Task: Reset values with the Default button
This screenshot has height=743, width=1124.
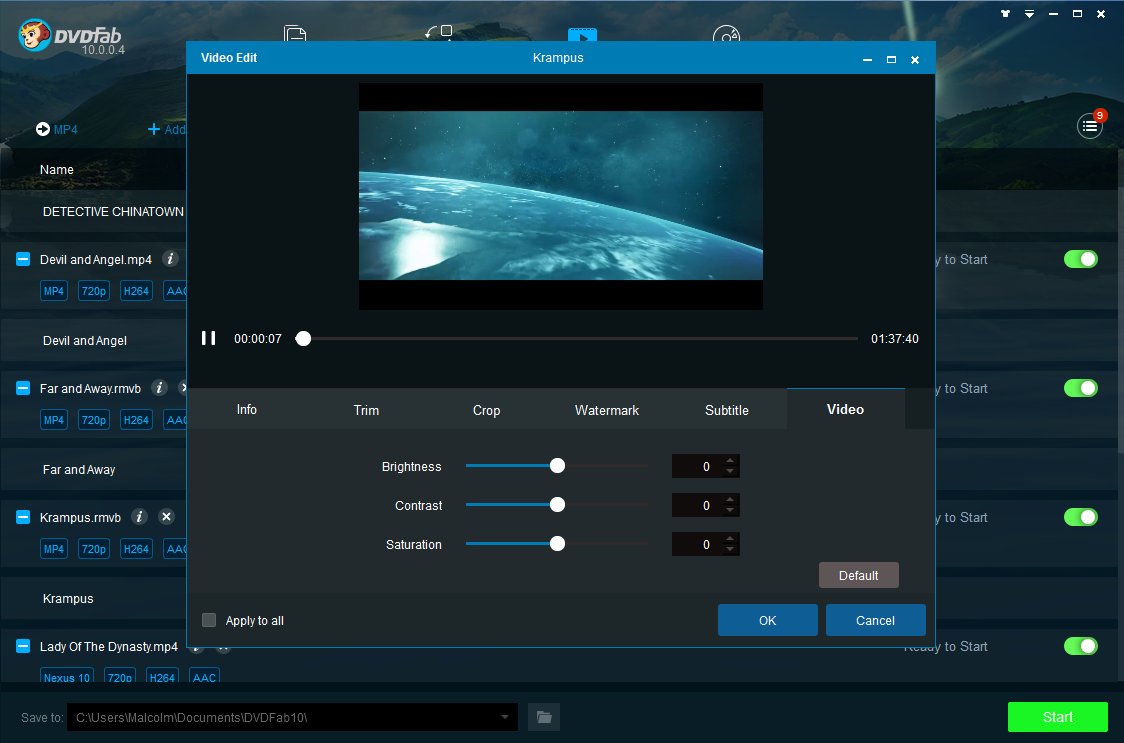Action: tap(858, 575)
